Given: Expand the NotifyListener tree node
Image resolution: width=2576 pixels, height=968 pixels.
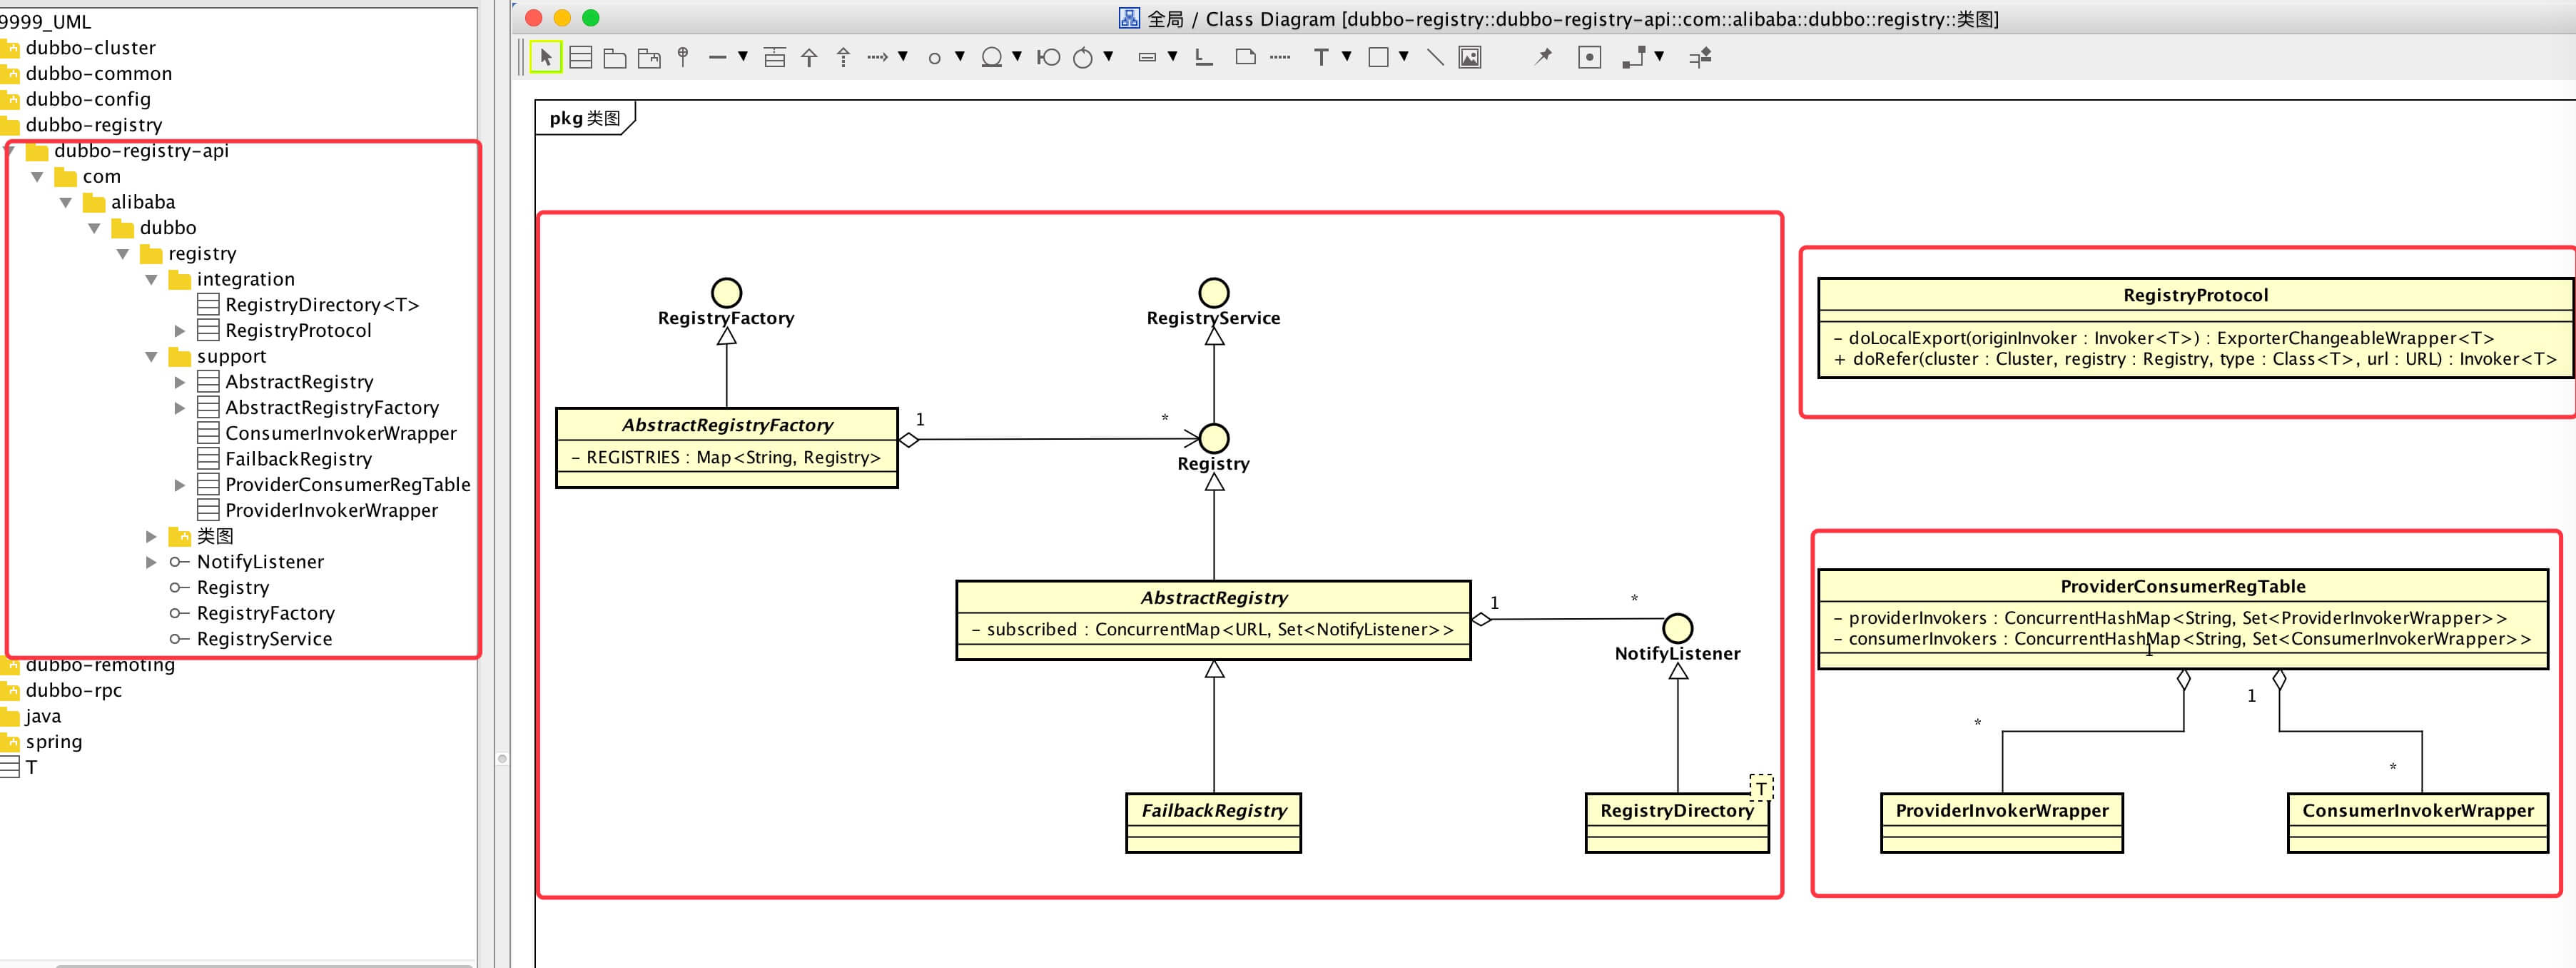Looking at the screenshot, I should (151, 562).
